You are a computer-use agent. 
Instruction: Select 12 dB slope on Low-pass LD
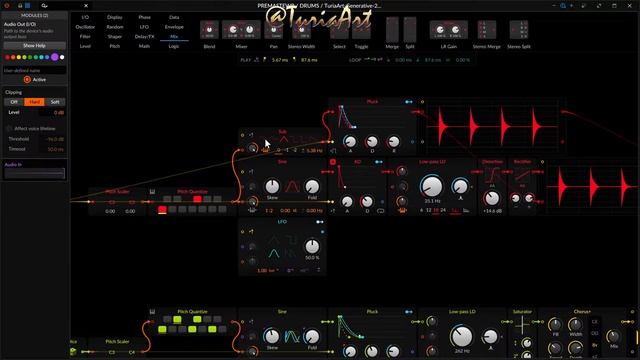[429, 210]
